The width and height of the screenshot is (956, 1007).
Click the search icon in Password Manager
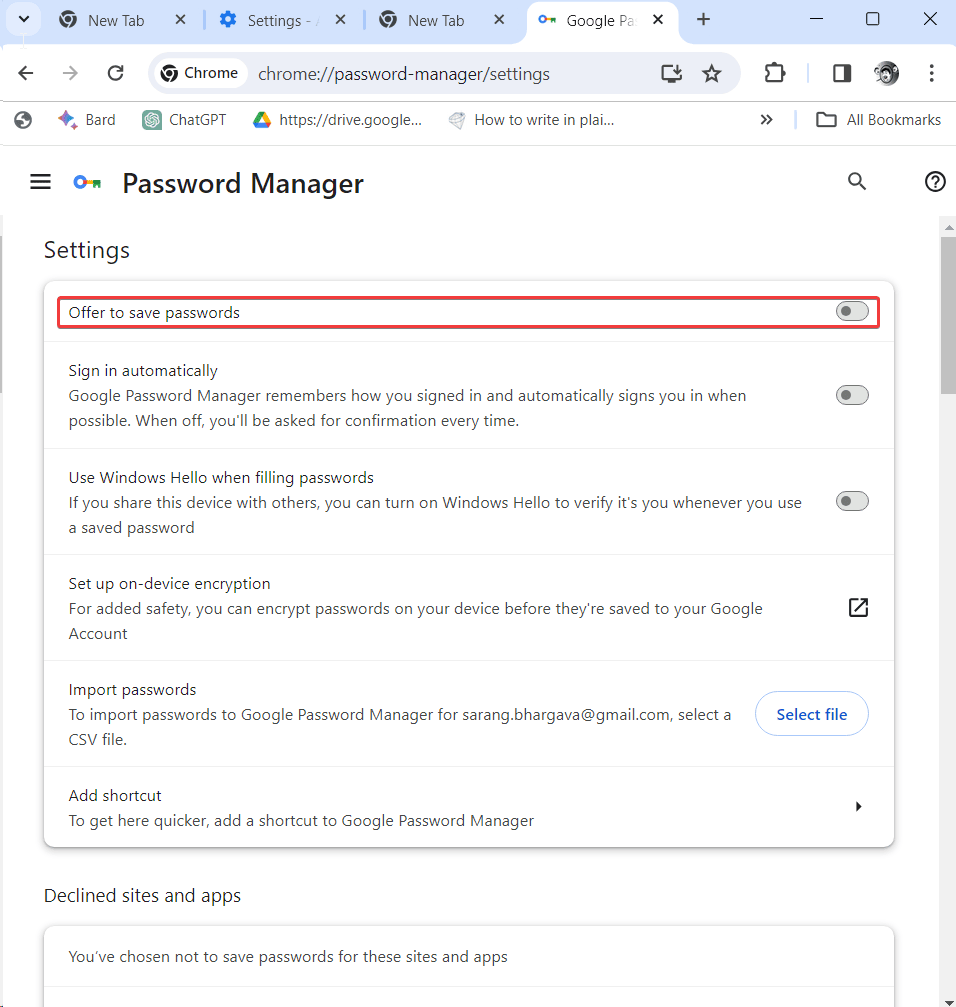(857, 181)
